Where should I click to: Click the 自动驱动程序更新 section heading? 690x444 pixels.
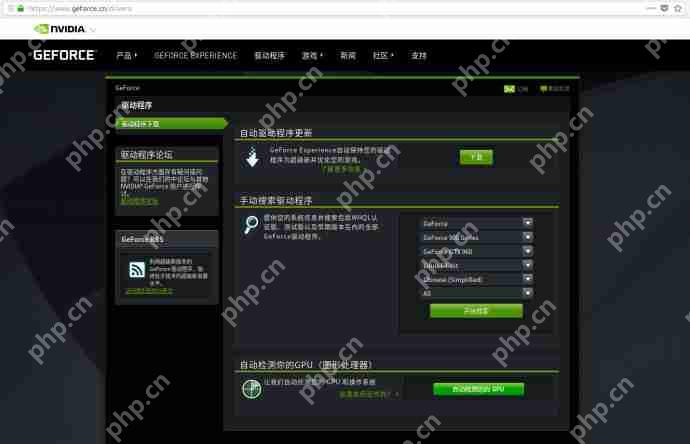click(x=275, y=133)
